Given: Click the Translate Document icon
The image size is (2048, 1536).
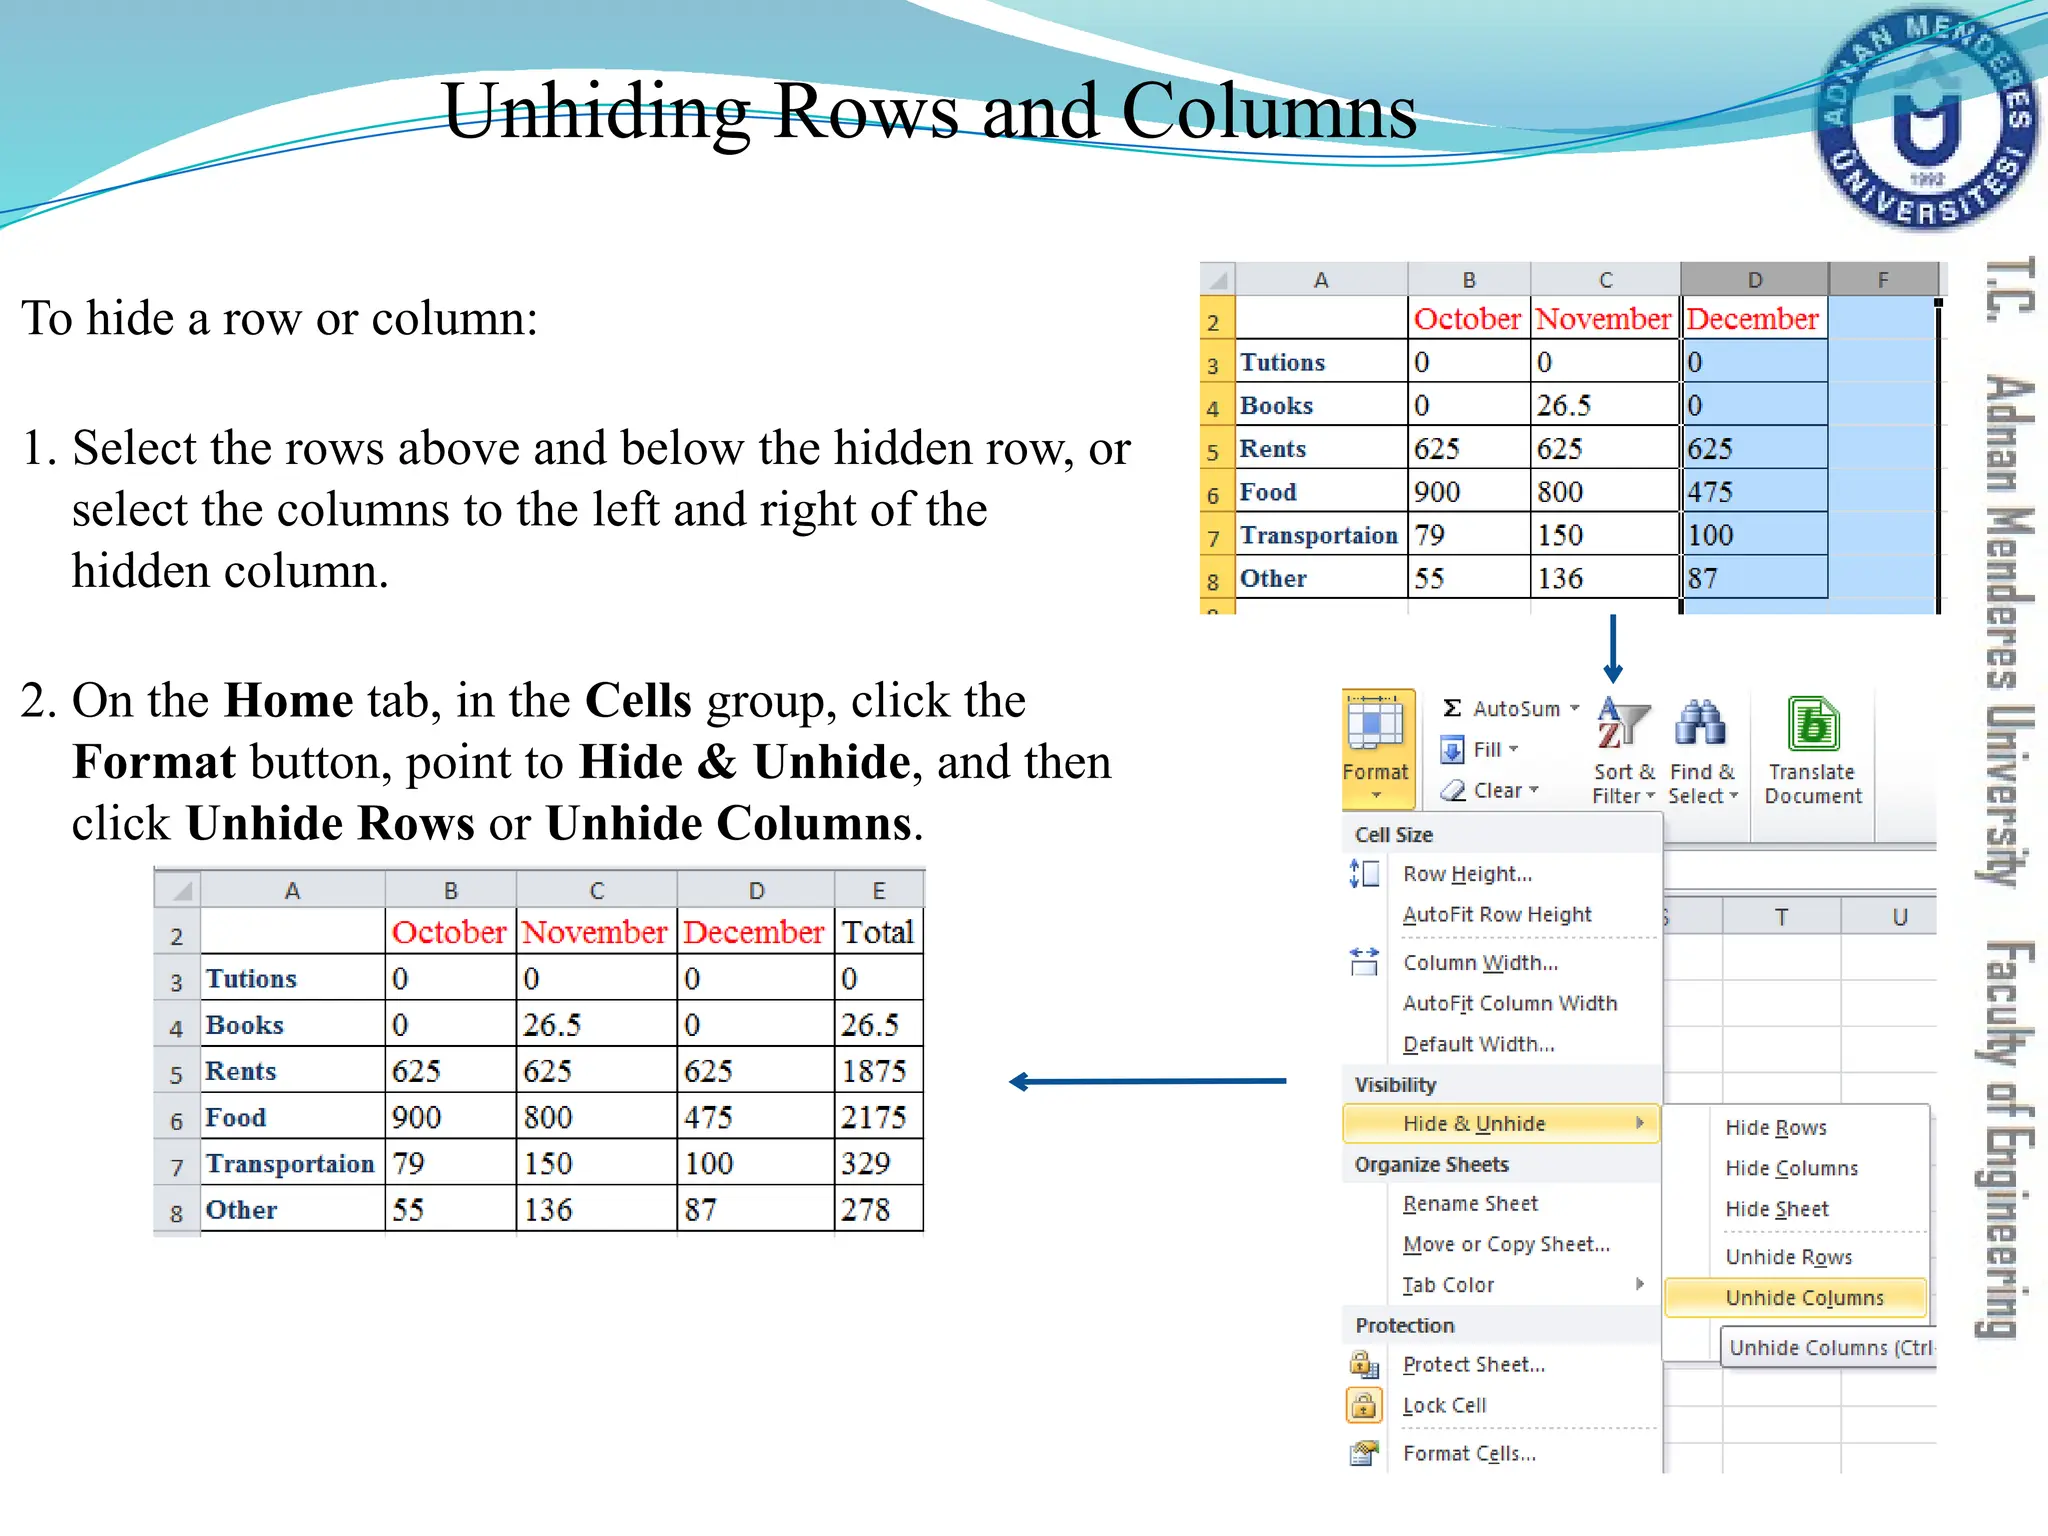Looking at the screenshot, I should (1813, 724).
